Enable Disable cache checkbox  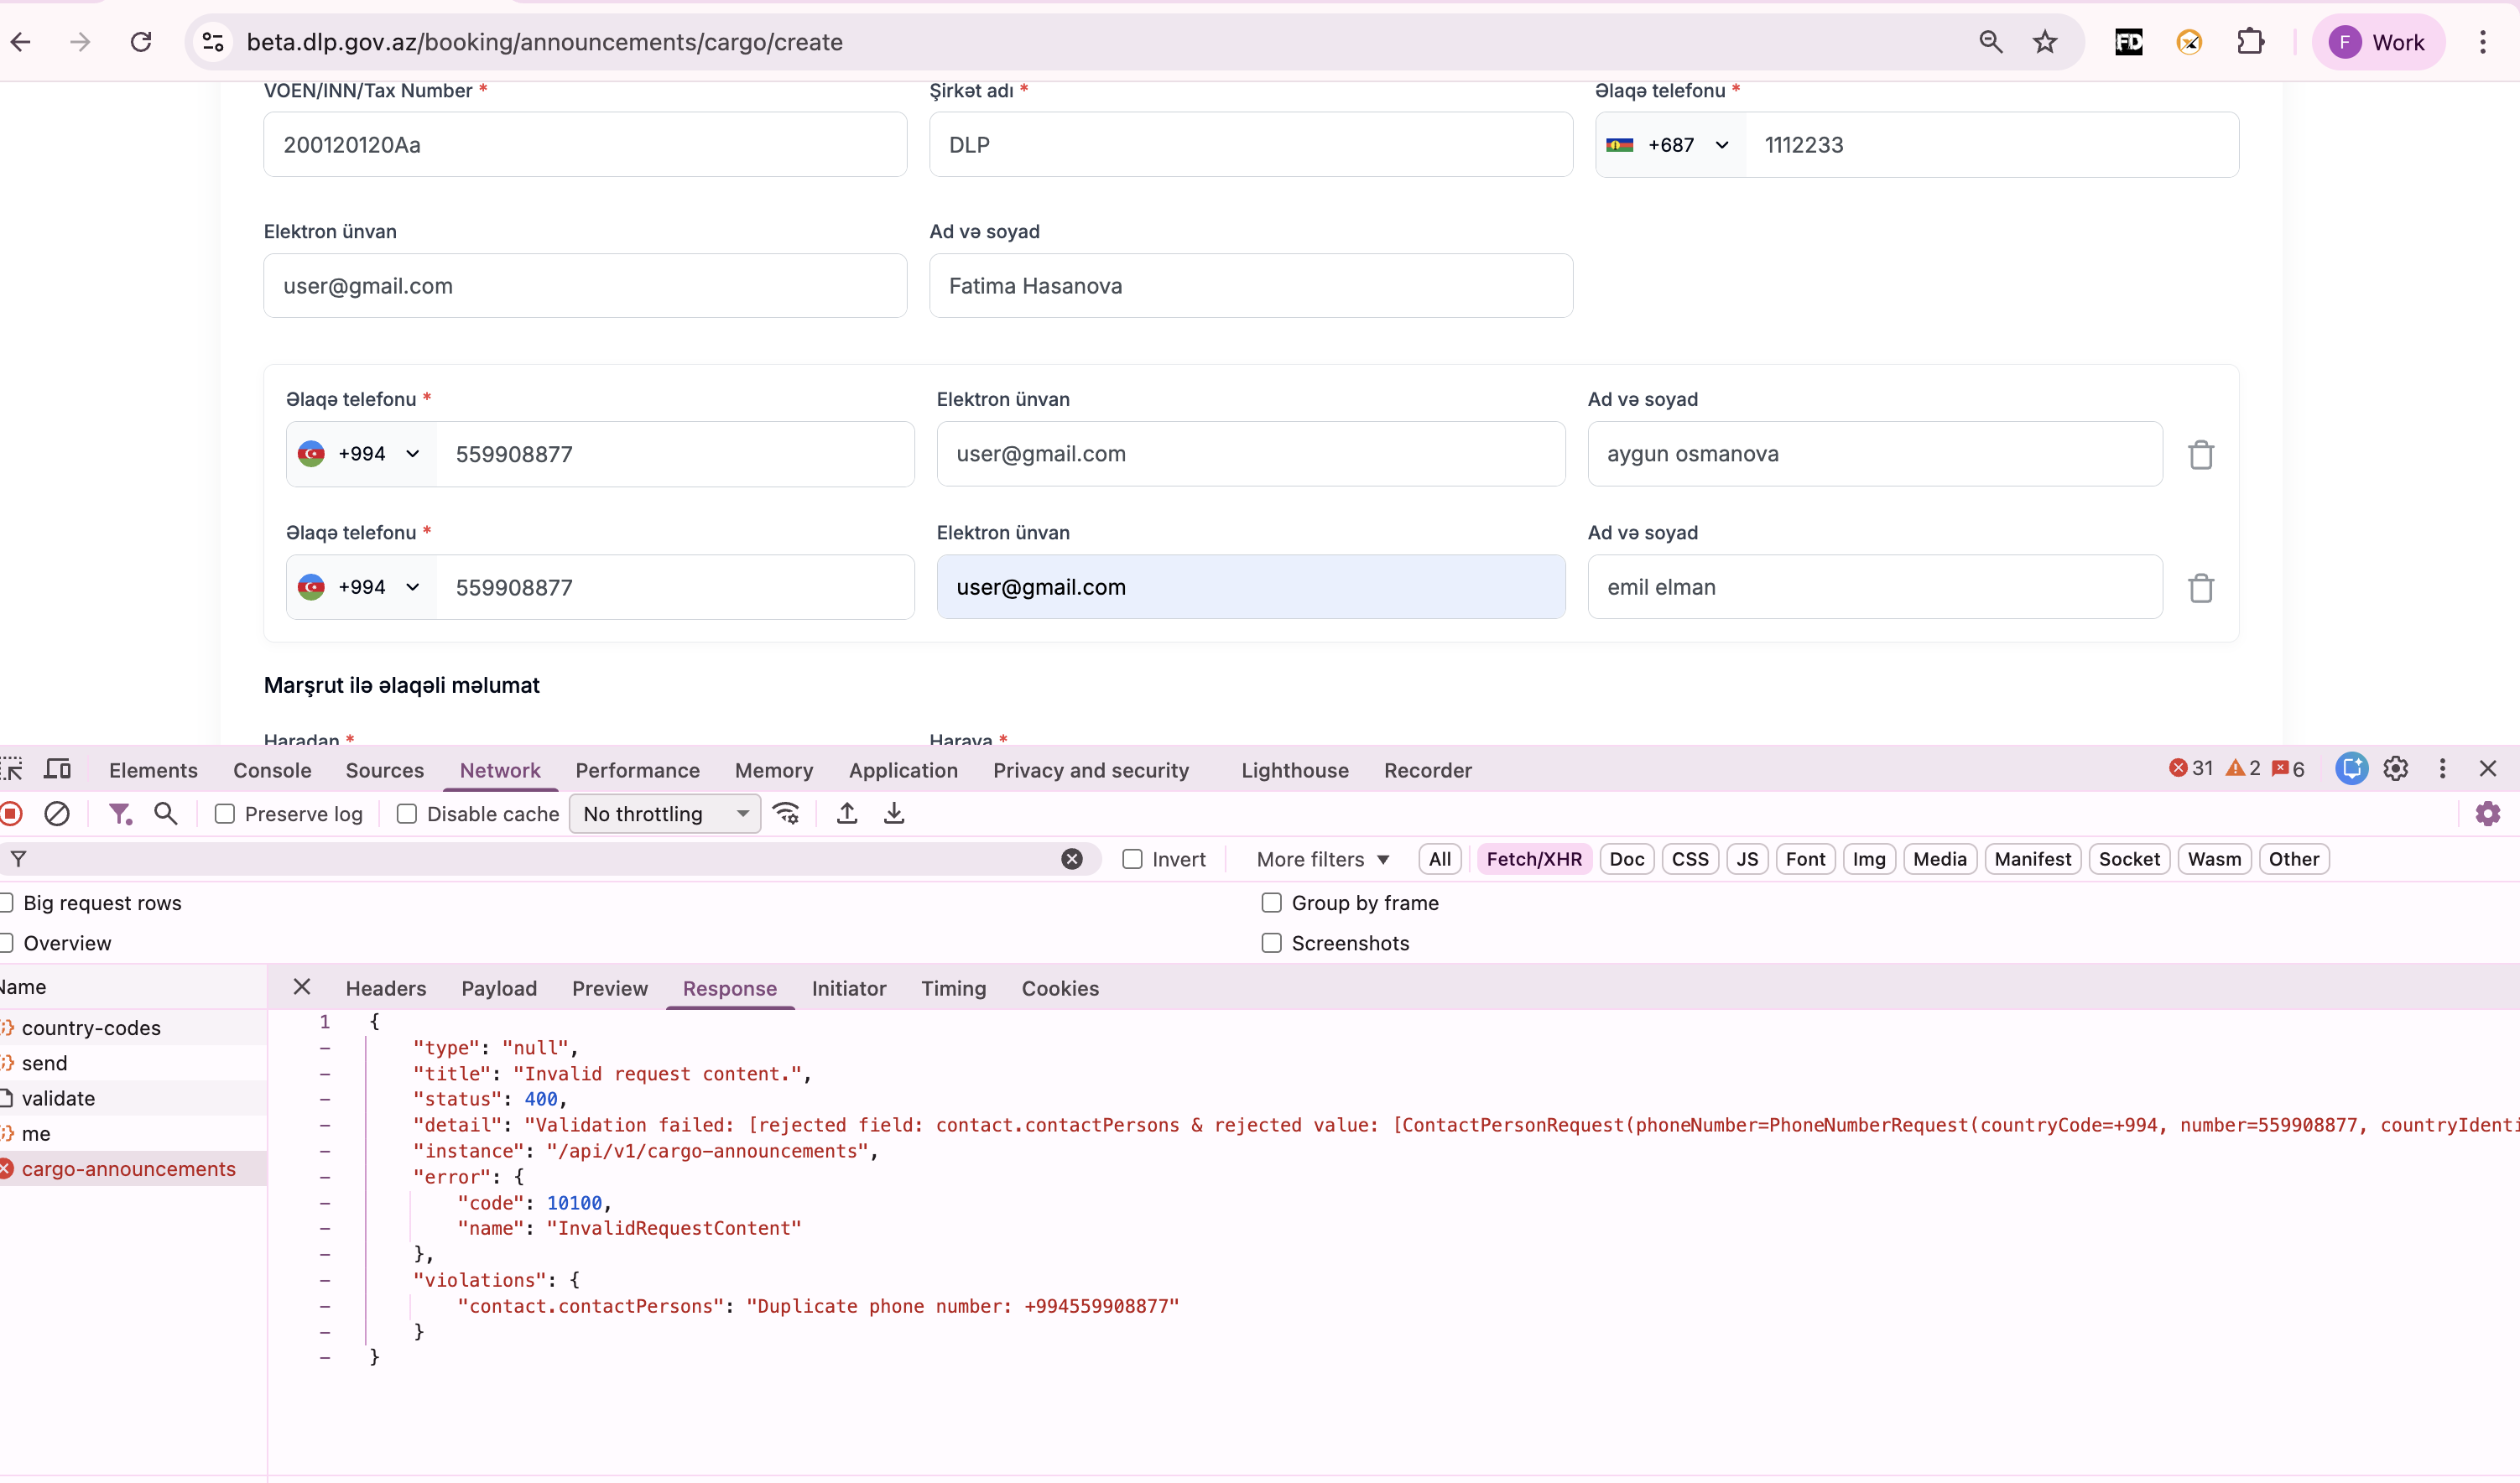406,814
